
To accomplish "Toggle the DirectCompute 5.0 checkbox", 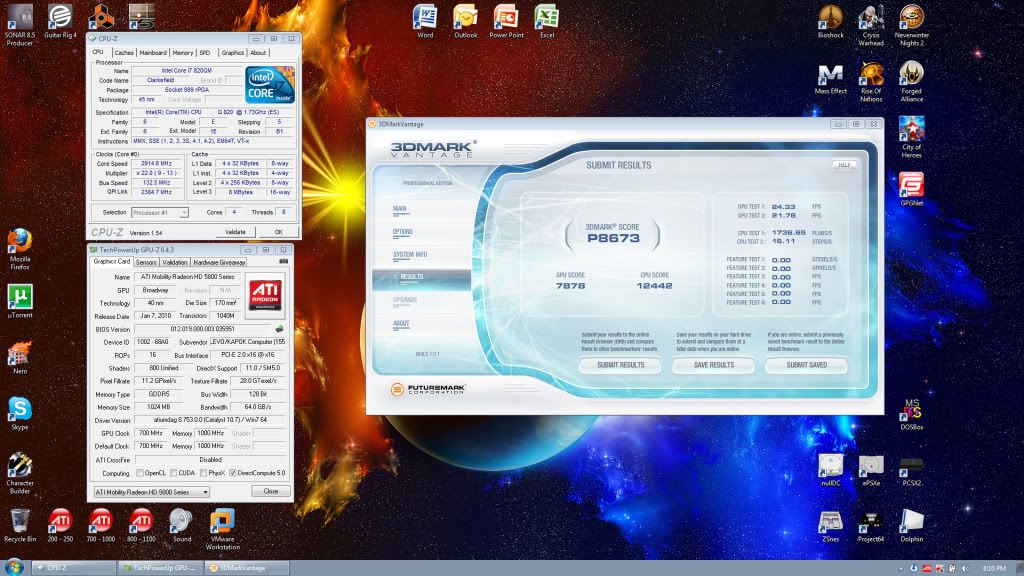I will 232,473.
